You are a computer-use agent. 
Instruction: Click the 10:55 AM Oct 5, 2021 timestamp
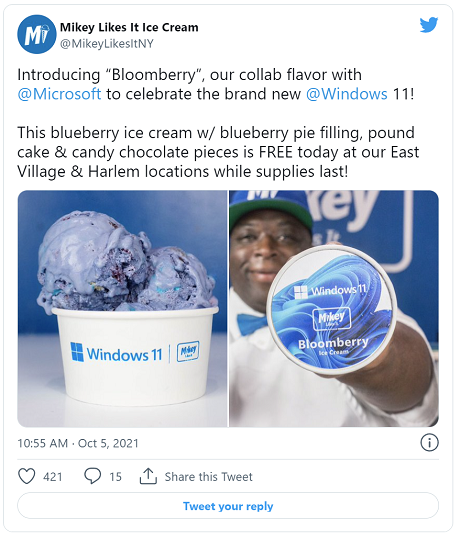coord(78,443)
